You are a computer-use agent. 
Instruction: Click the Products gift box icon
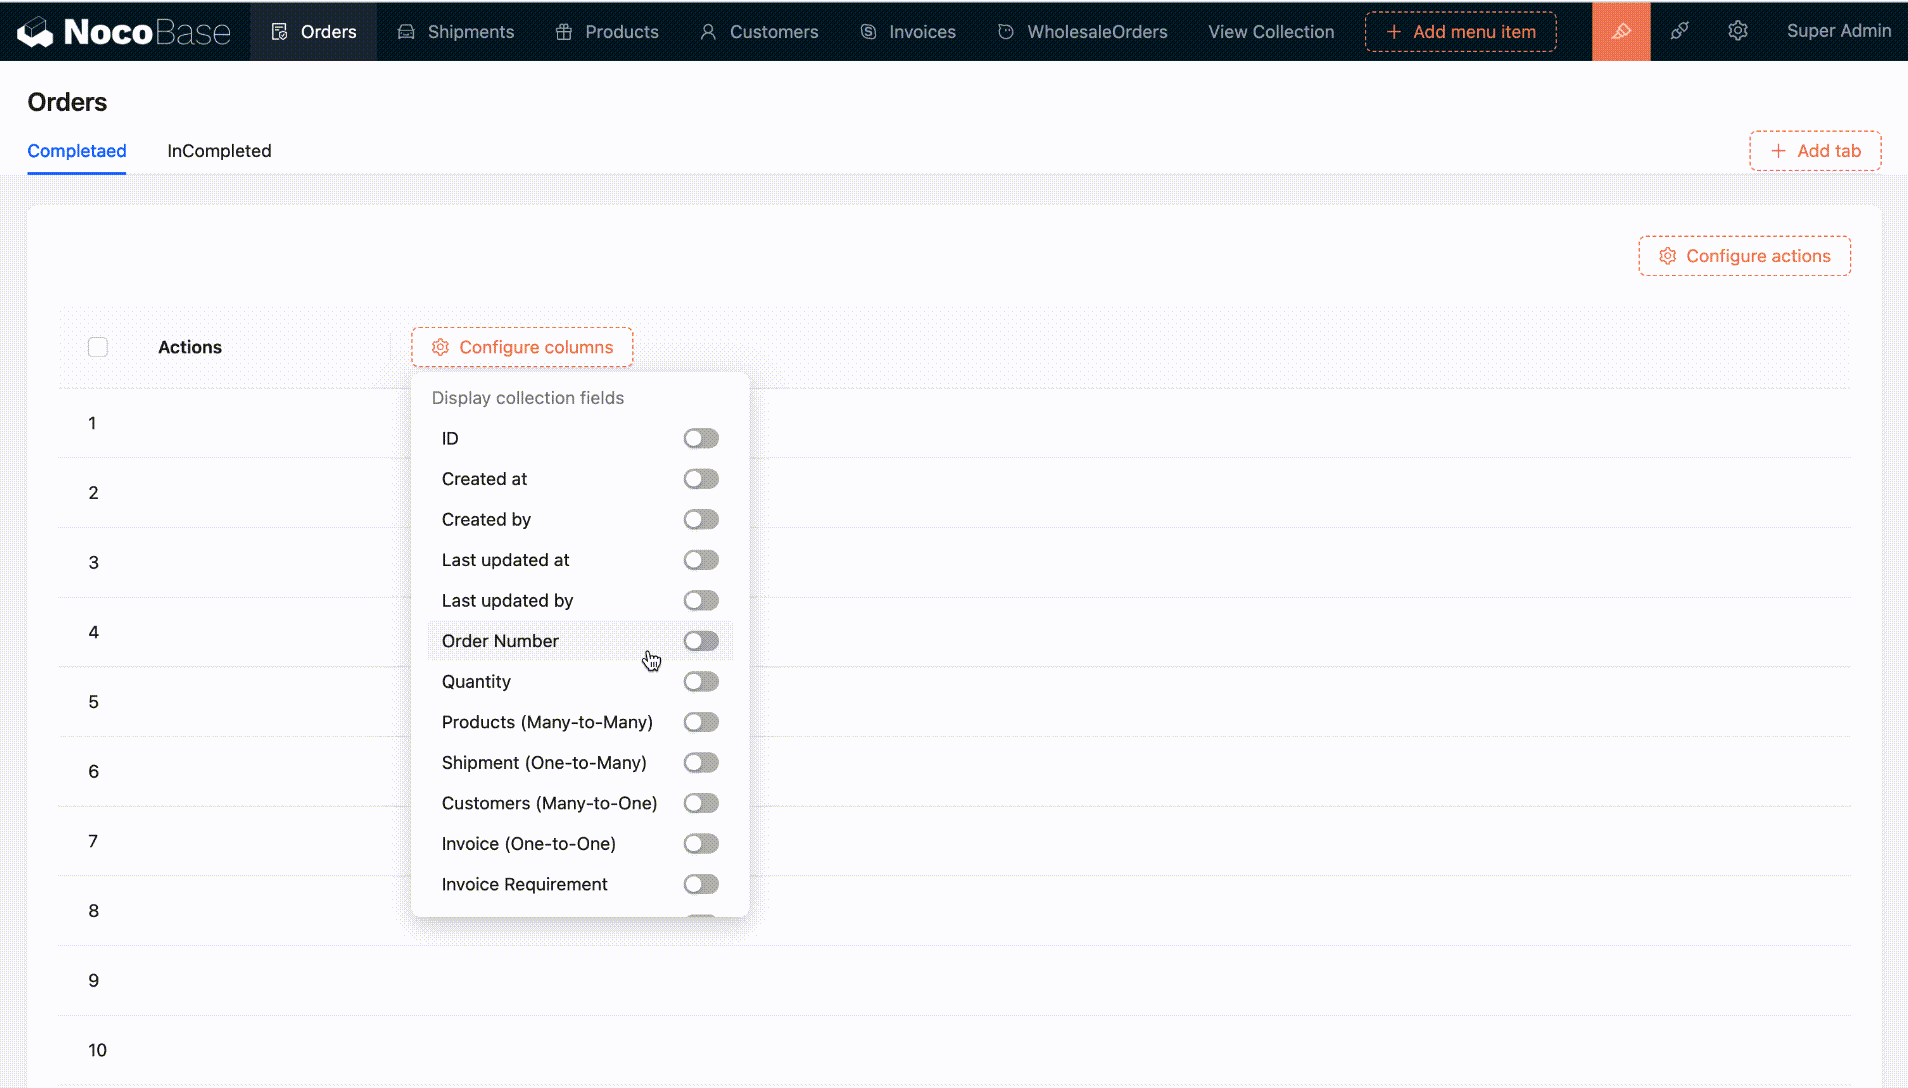564,32
